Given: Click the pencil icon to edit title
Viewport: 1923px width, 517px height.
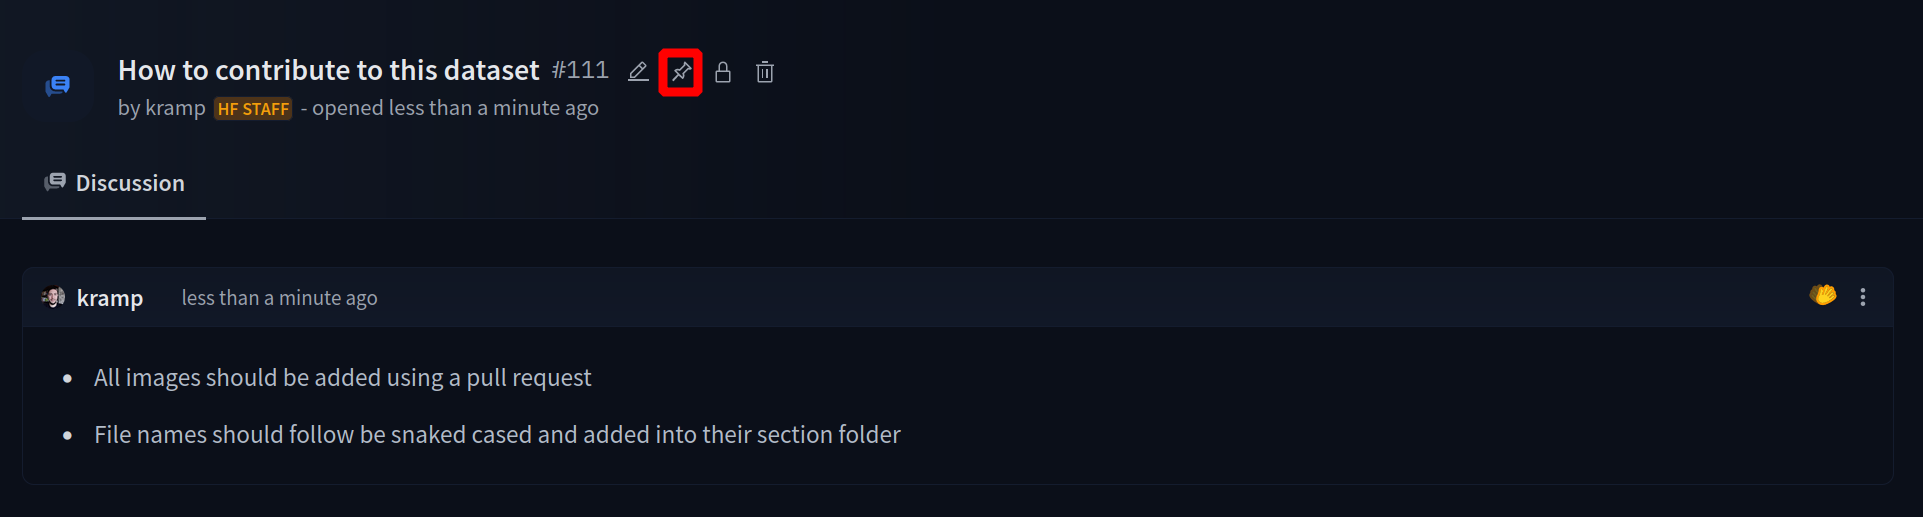Looking at the screenshot, I should 638,72.
